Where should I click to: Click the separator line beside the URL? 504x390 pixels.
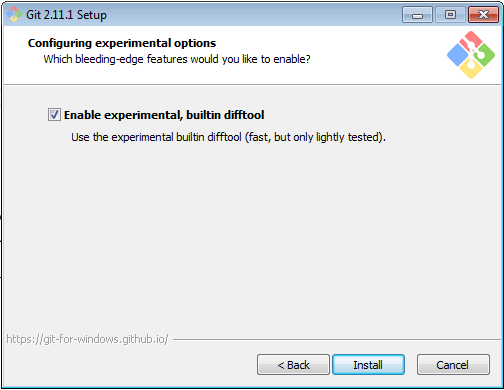point(337,340)
